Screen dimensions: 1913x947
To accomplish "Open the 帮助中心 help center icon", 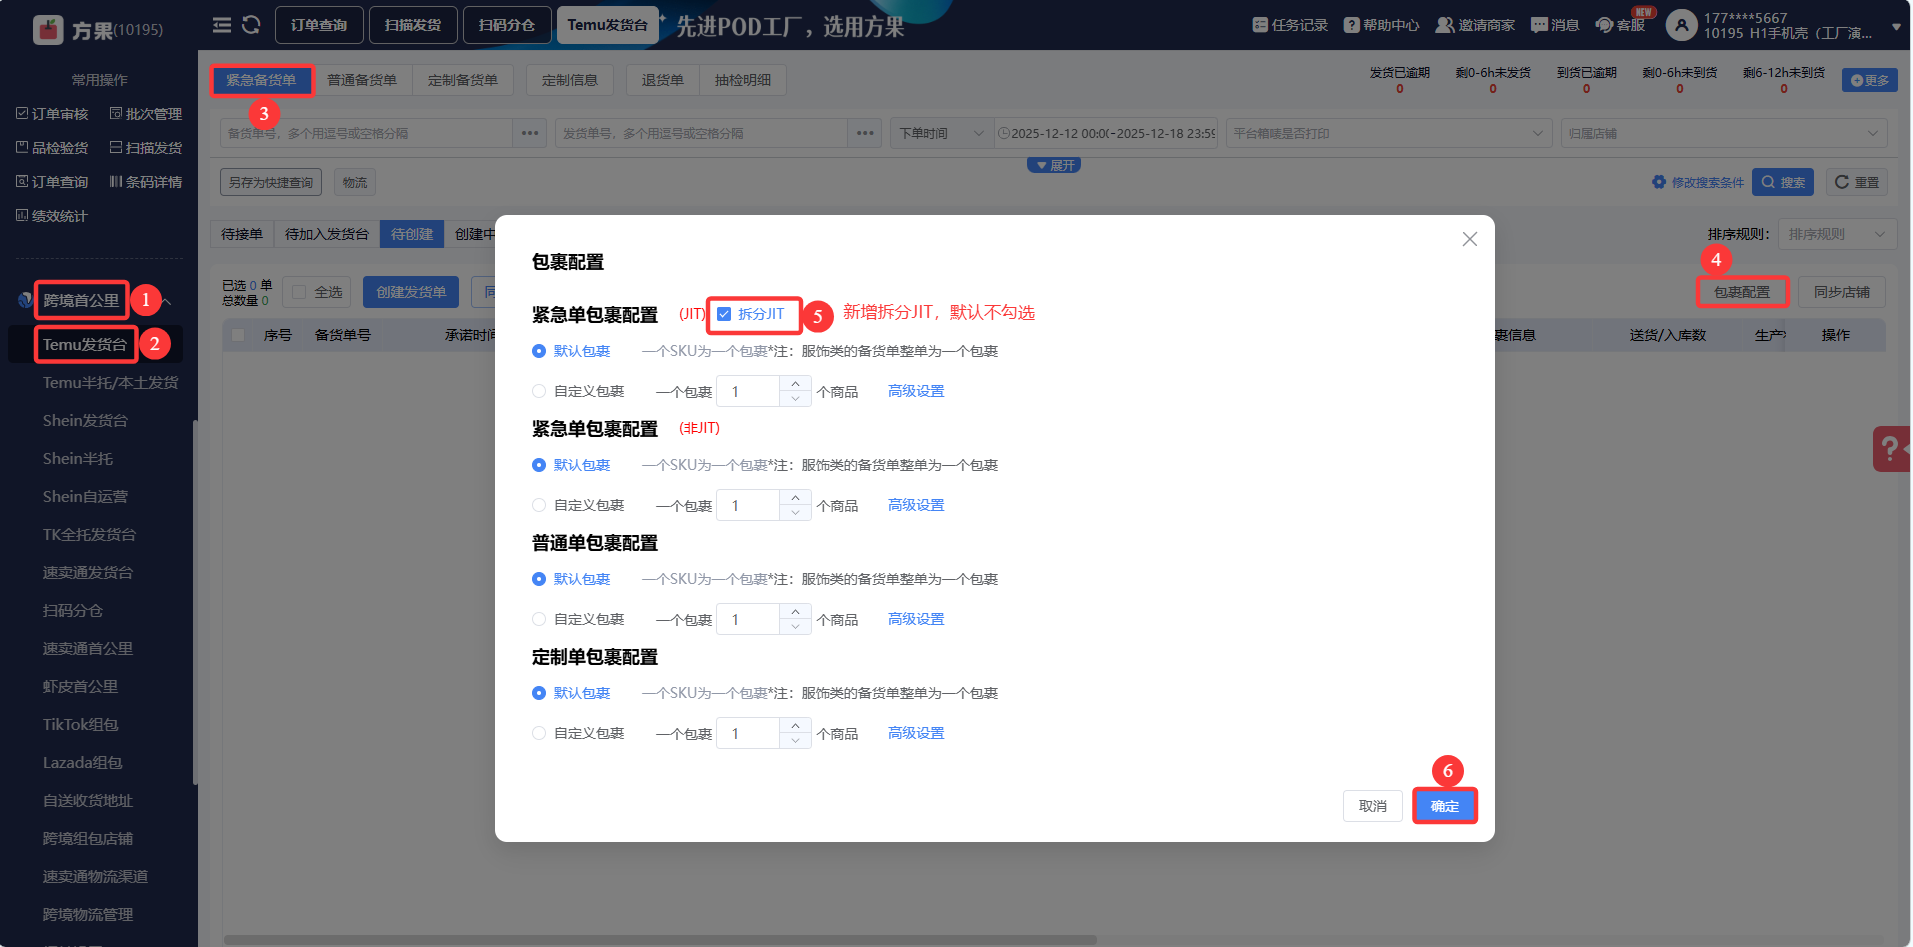I will click(1352, 25).
